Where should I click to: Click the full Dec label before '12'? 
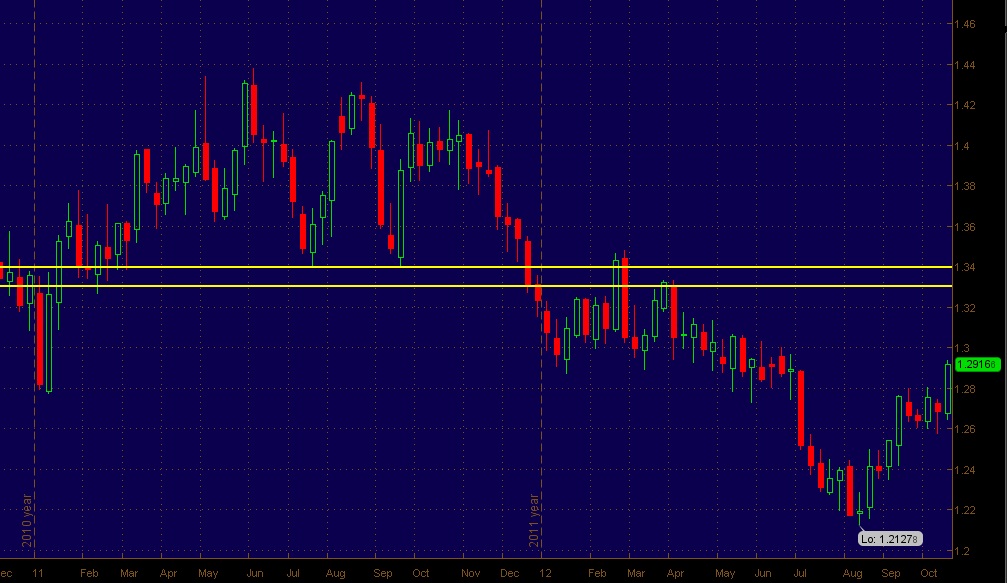pyautogui.click(x=509, y=573)
